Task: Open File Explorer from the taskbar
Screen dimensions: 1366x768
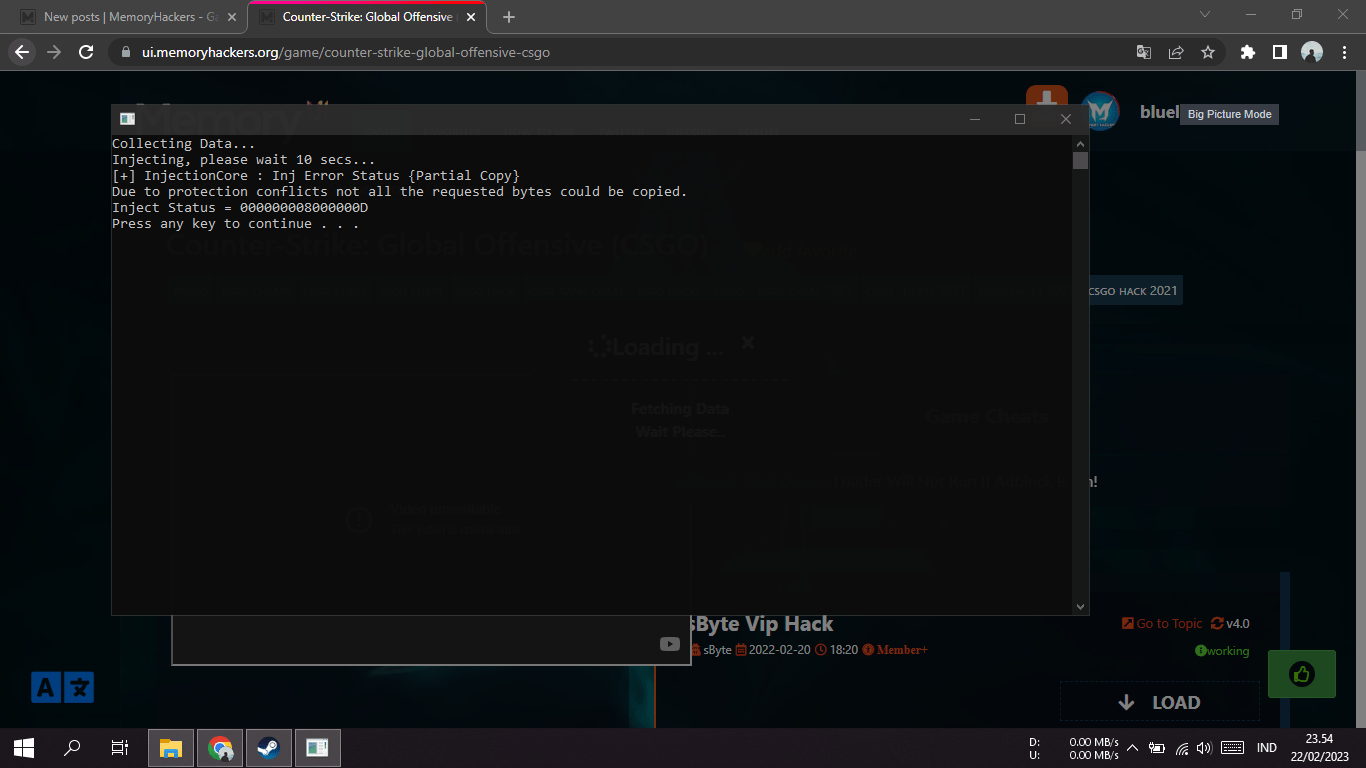Action: click(x=171, y=747)
